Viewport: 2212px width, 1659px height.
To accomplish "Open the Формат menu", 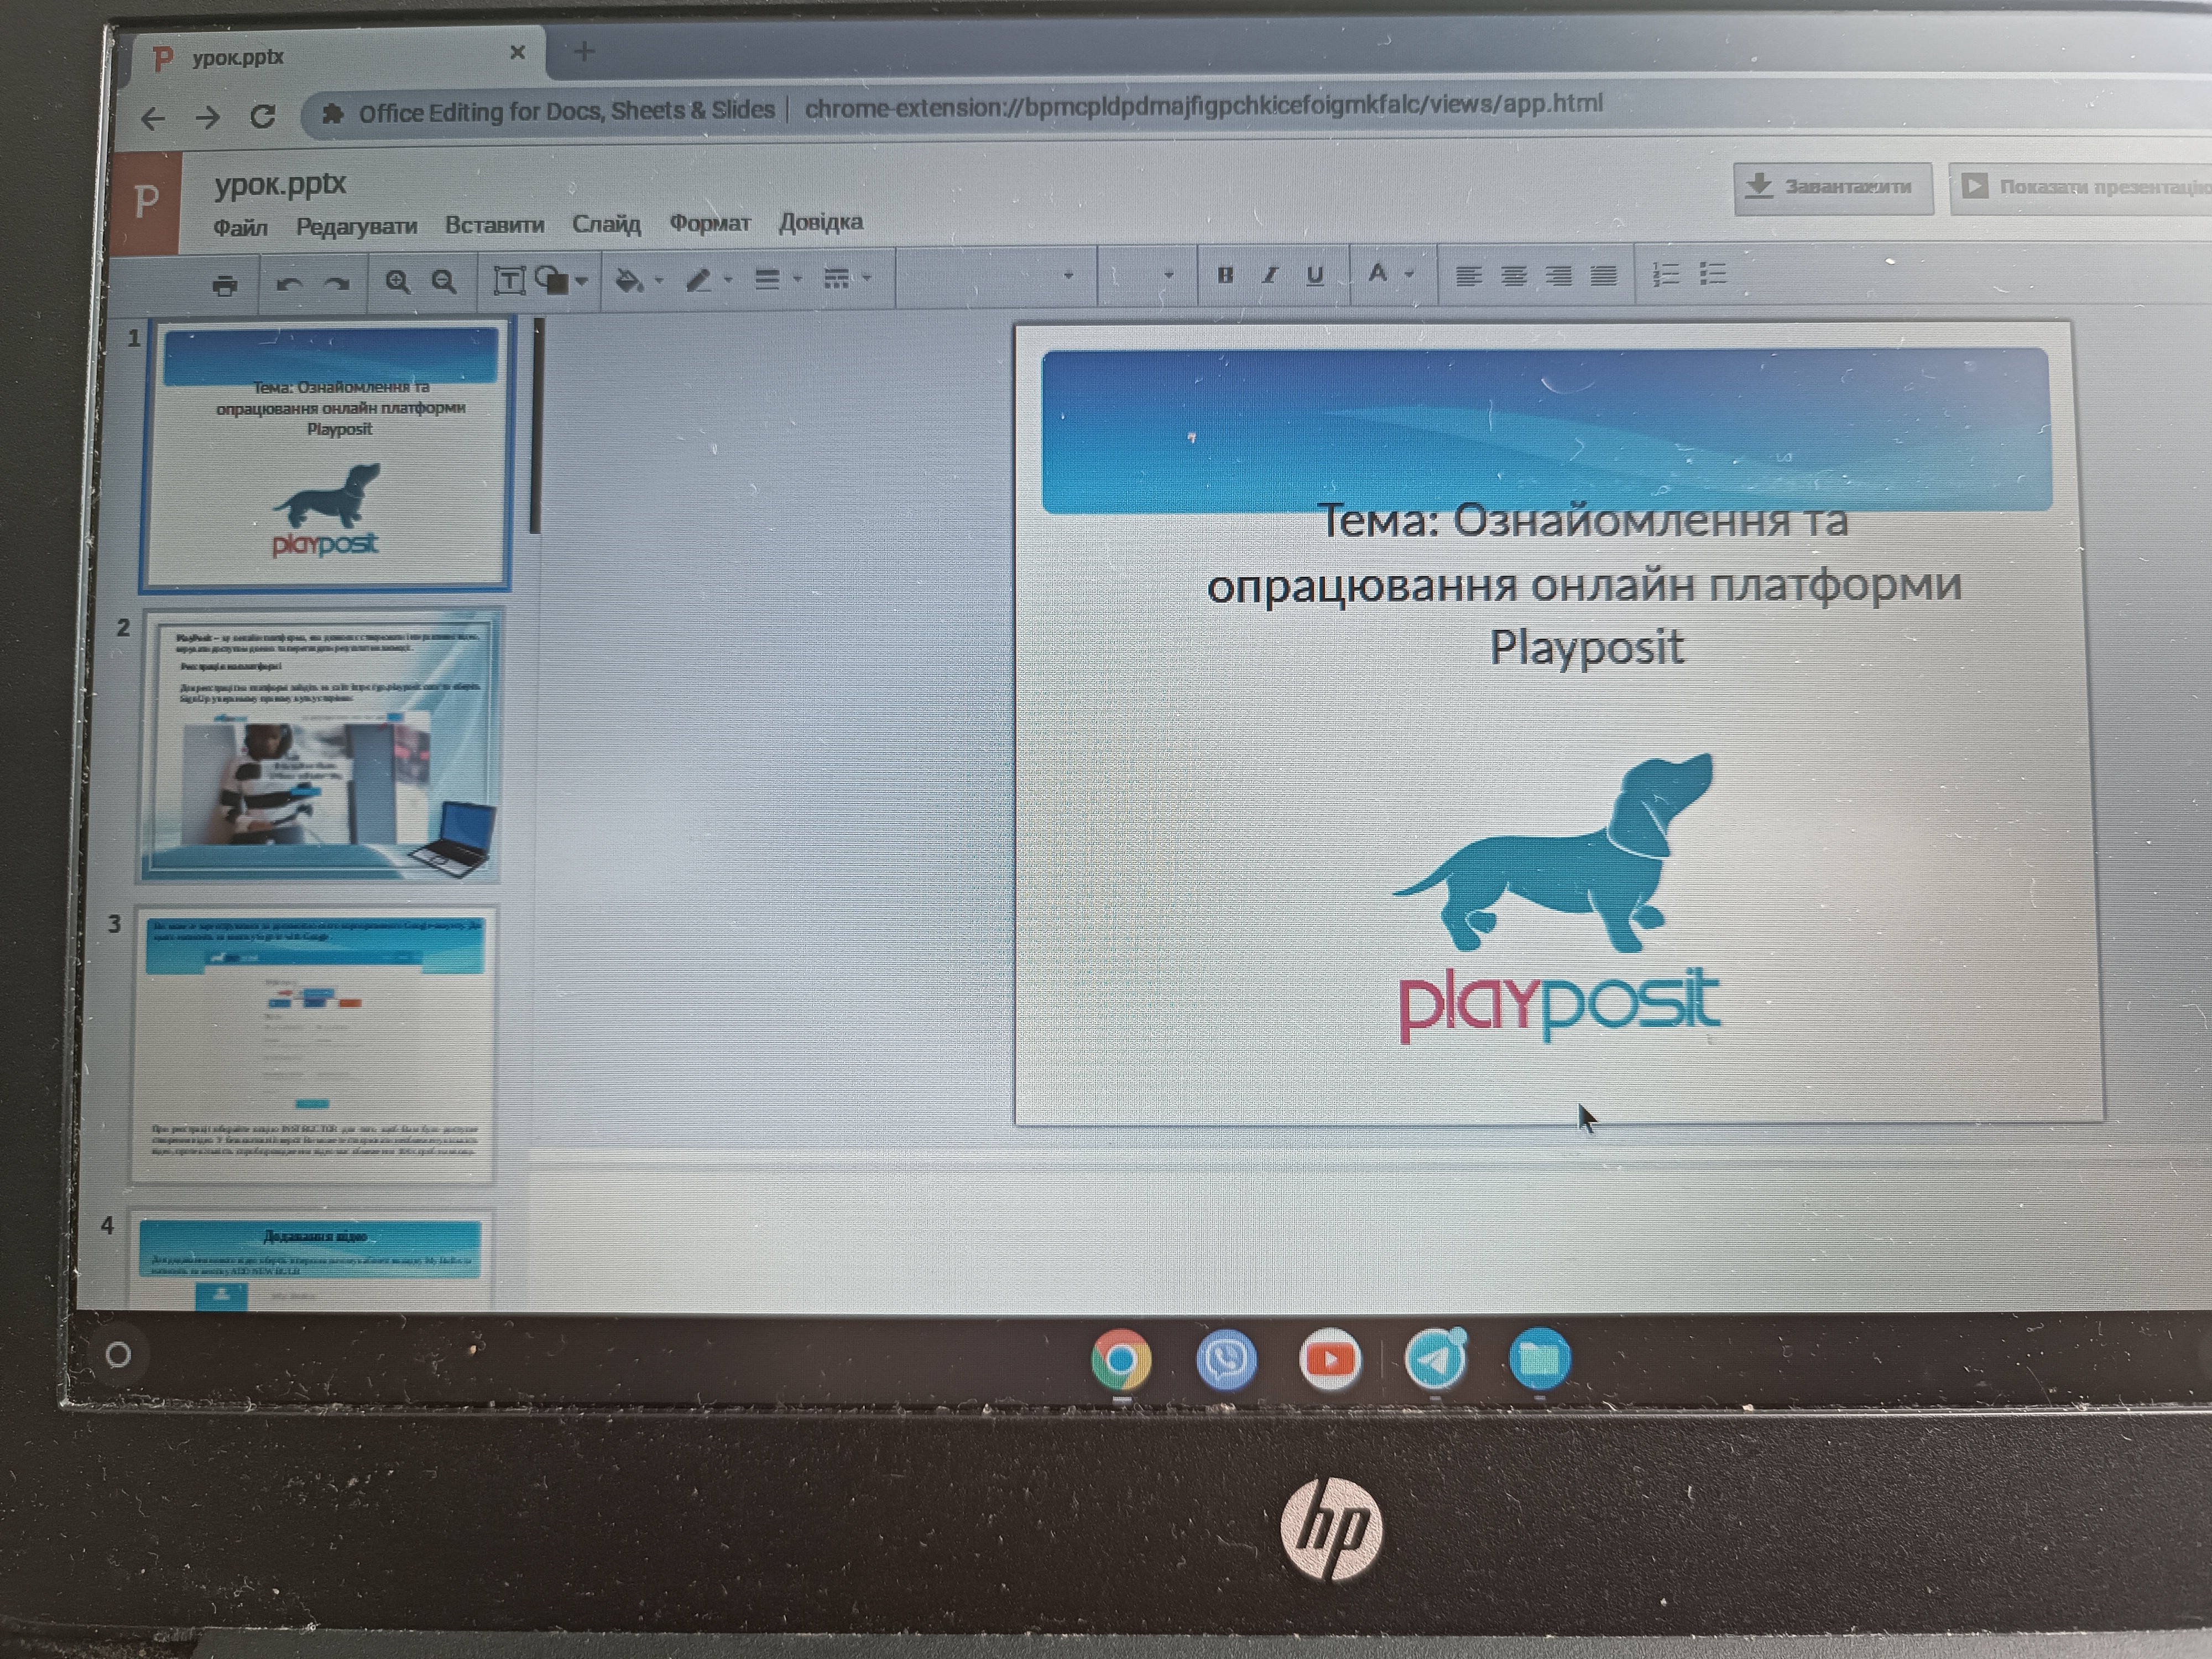I will (710, 223).
